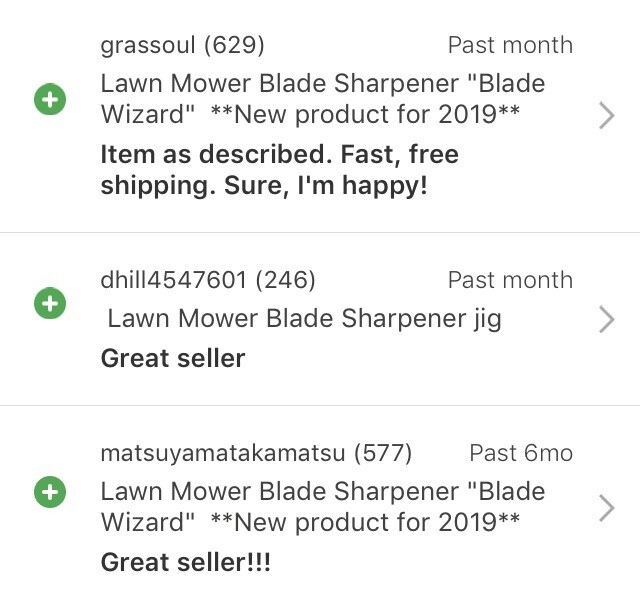640x606 pixels.
Task: Open grassoul's feedback details via right chevron
Action: 605,116
